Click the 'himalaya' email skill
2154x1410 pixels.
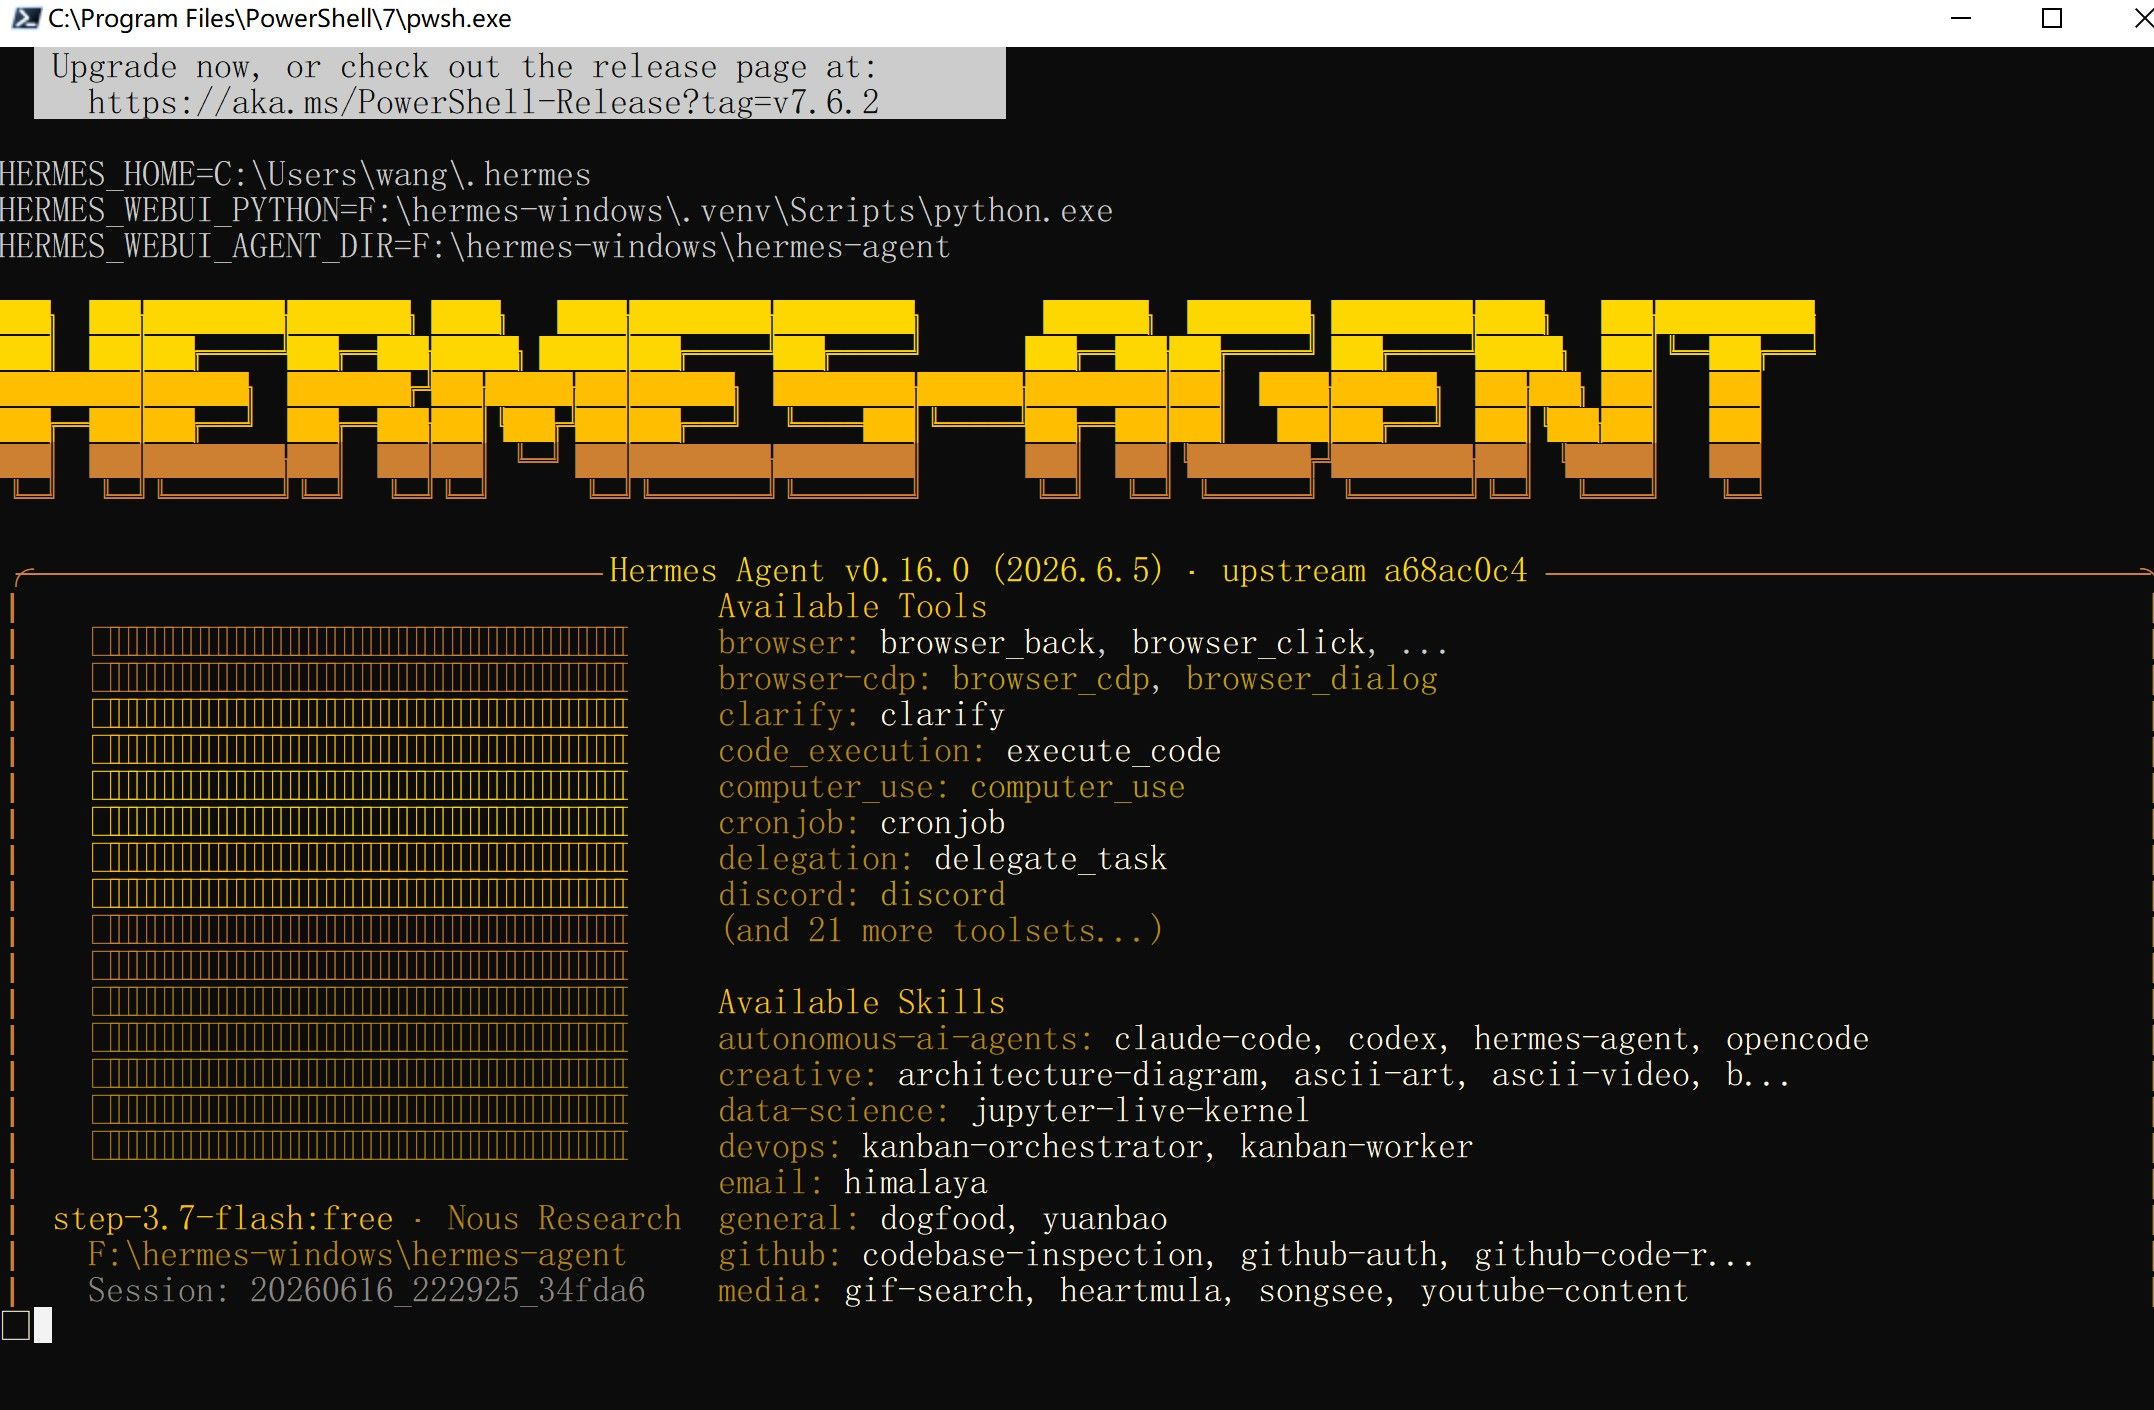tap(915, 1183)
